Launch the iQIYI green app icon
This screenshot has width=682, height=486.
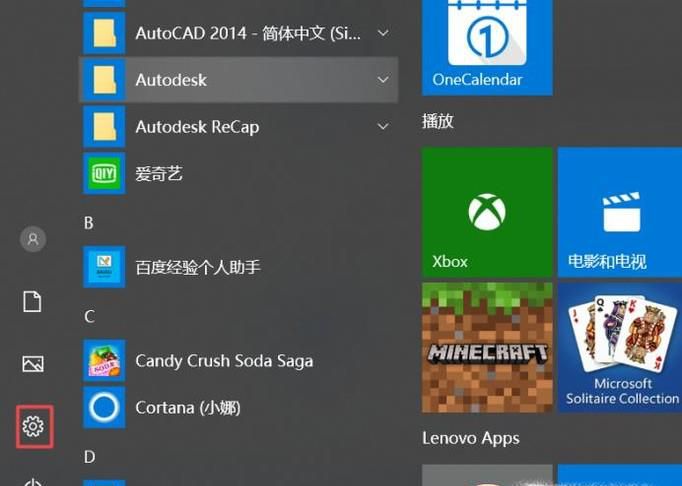click(104, 173)
